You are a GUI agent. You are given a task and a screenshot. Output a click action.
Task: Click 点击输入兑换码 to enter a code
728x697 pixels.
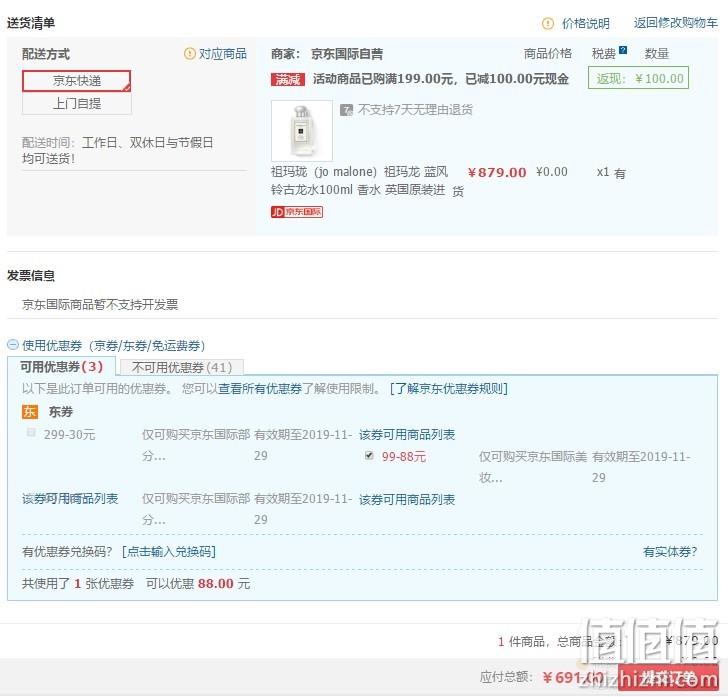tap(169, 552)
